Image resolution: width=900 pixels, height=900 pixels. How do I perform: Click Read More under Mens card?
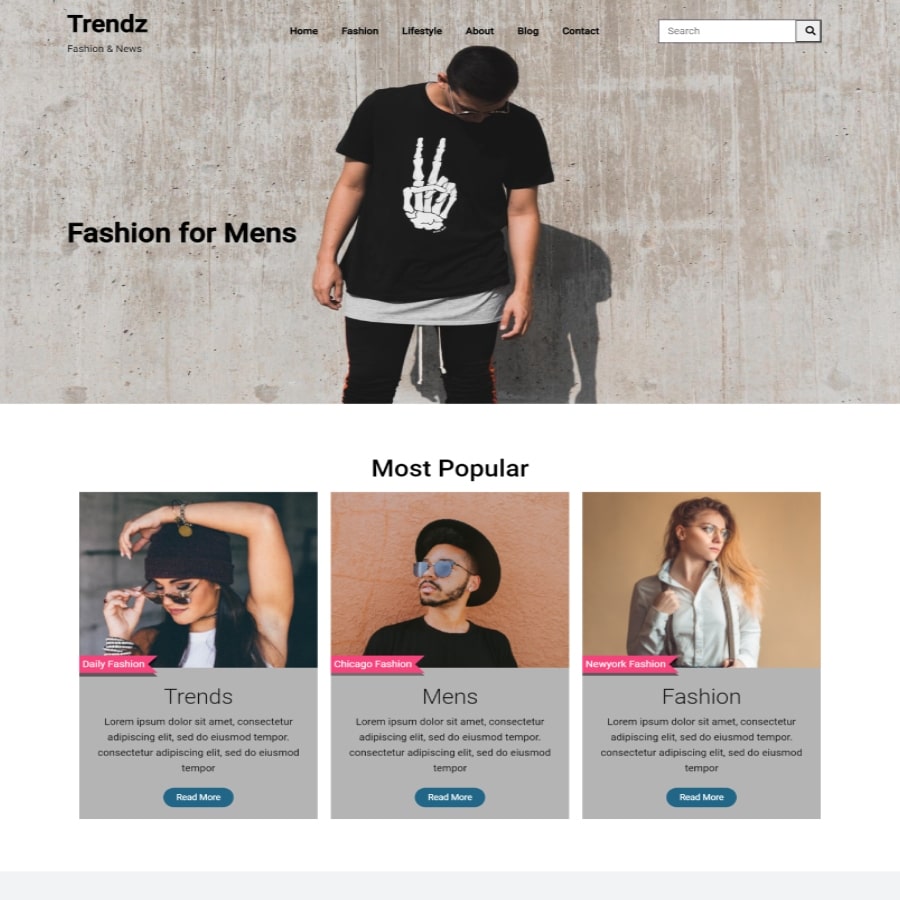[449, 797]
